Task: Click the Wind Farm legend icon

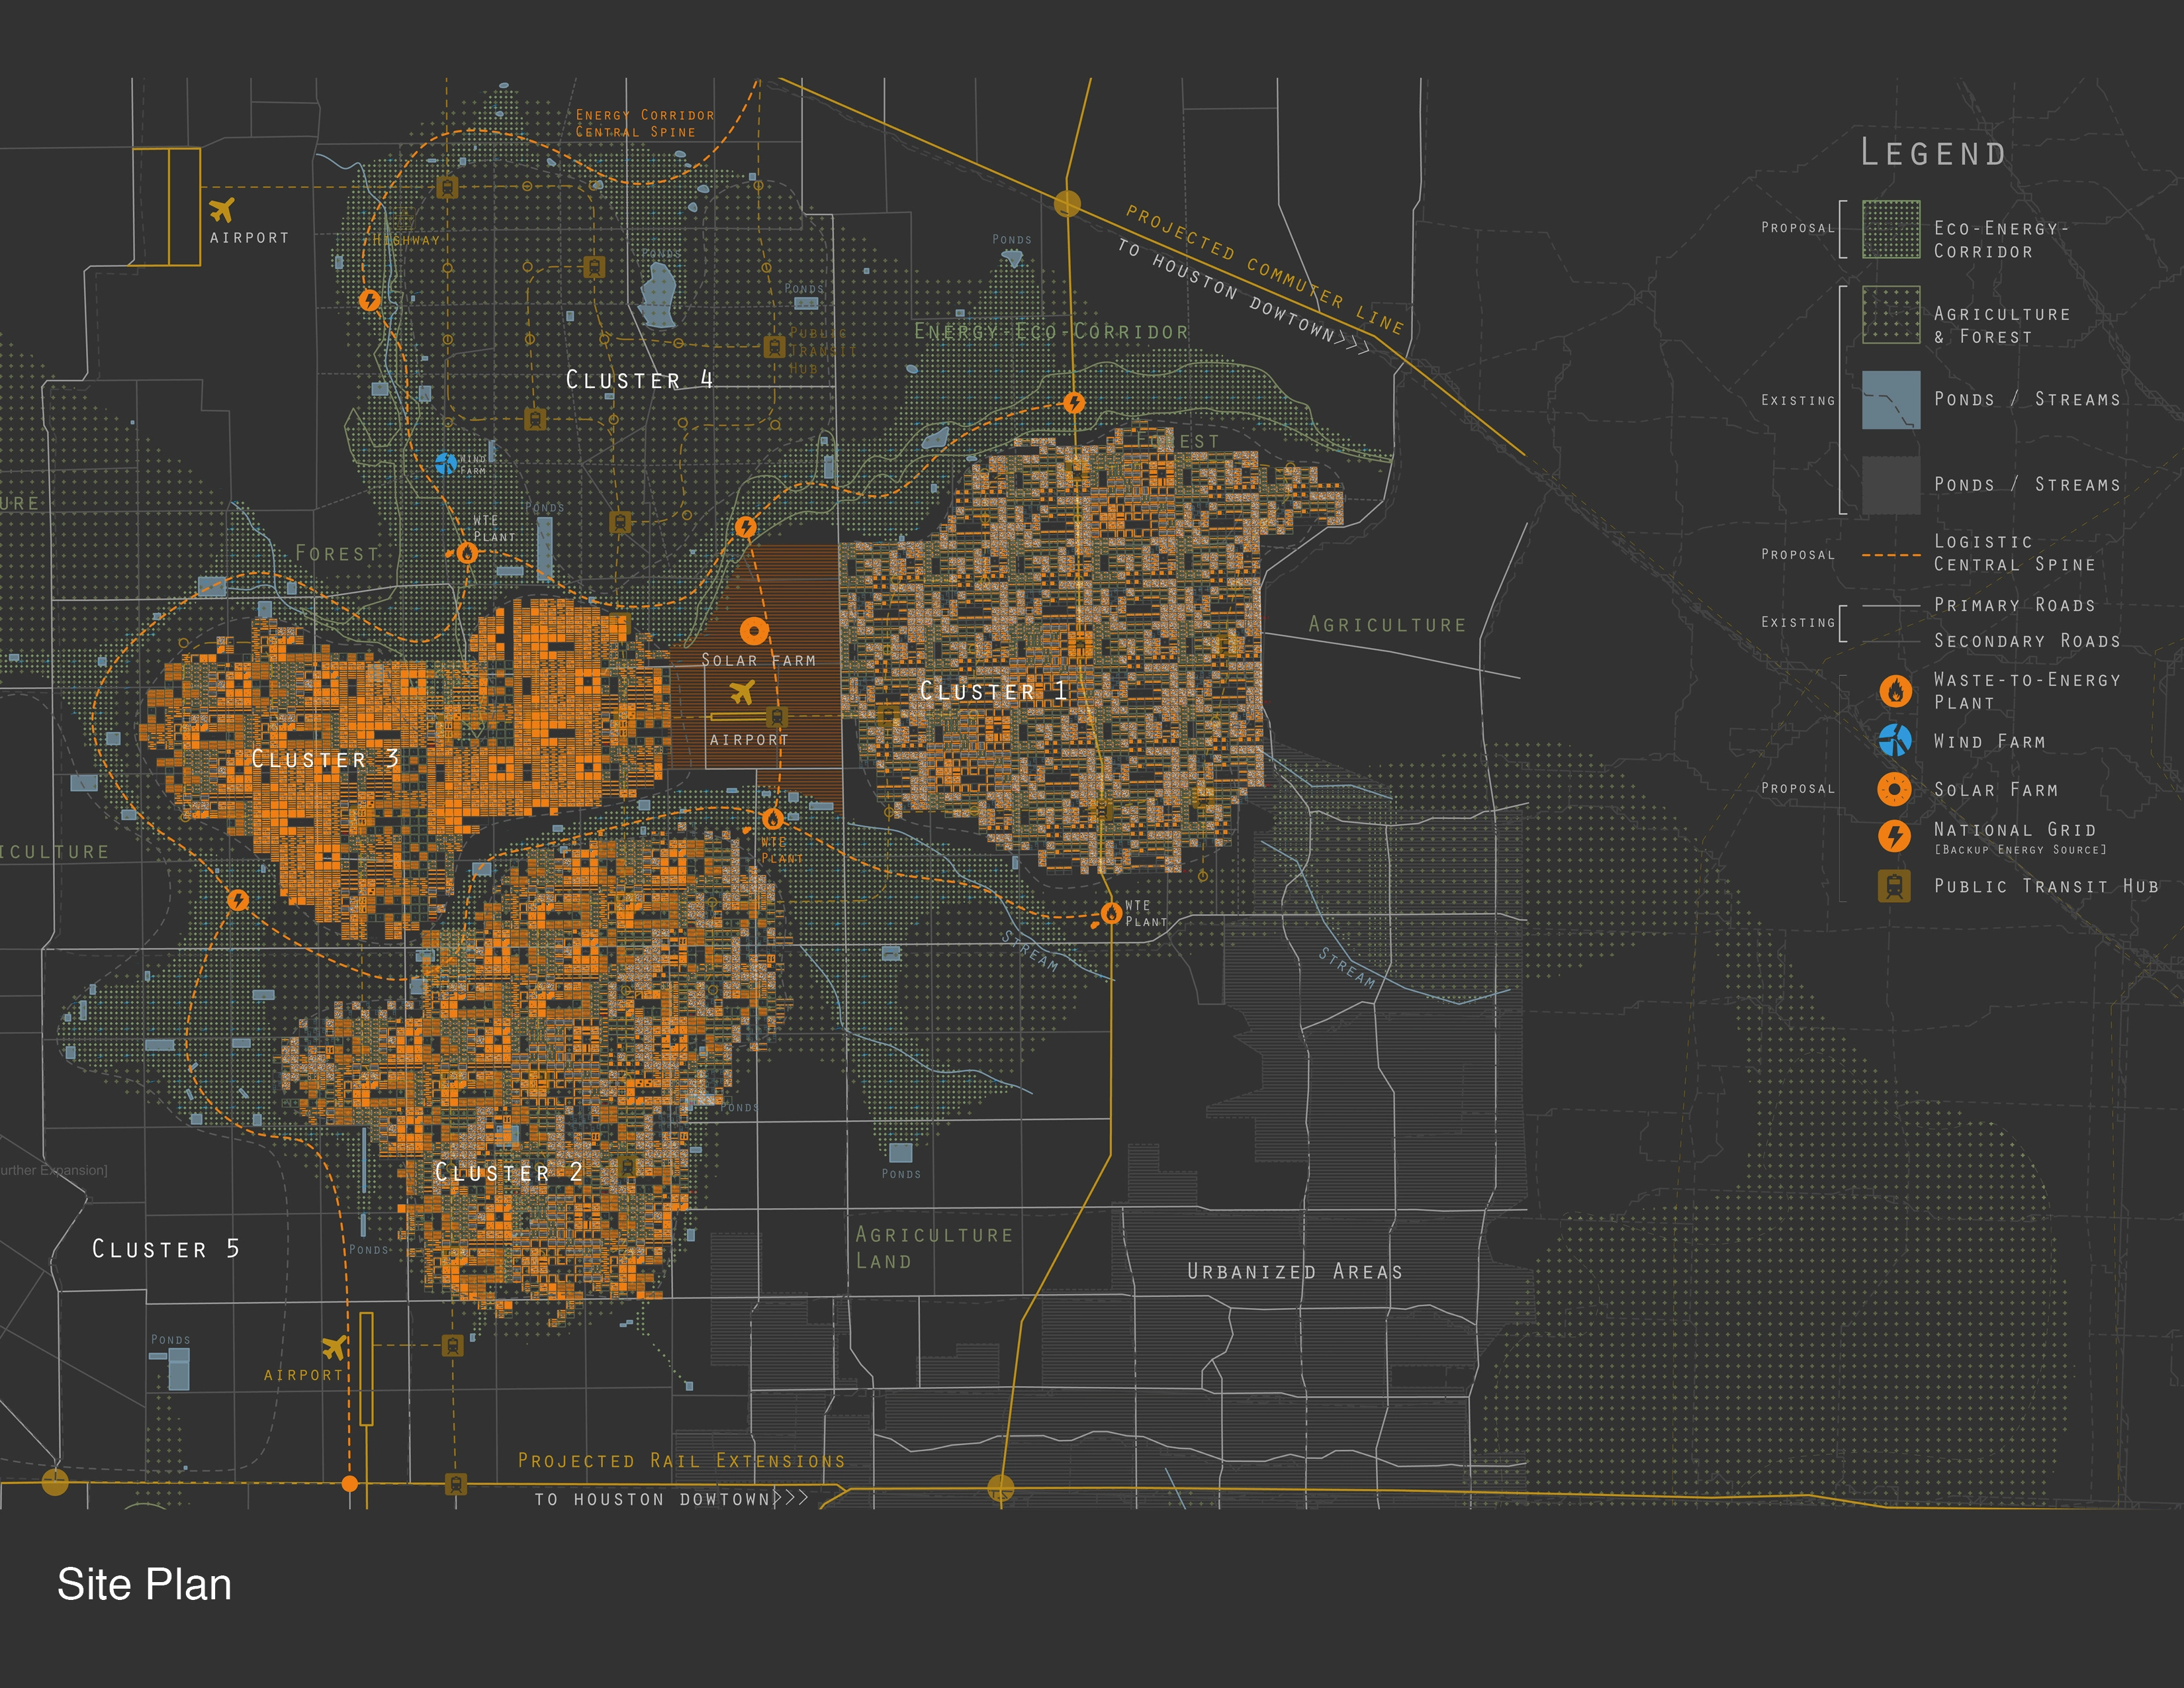Action: [x=1894, y=740]
